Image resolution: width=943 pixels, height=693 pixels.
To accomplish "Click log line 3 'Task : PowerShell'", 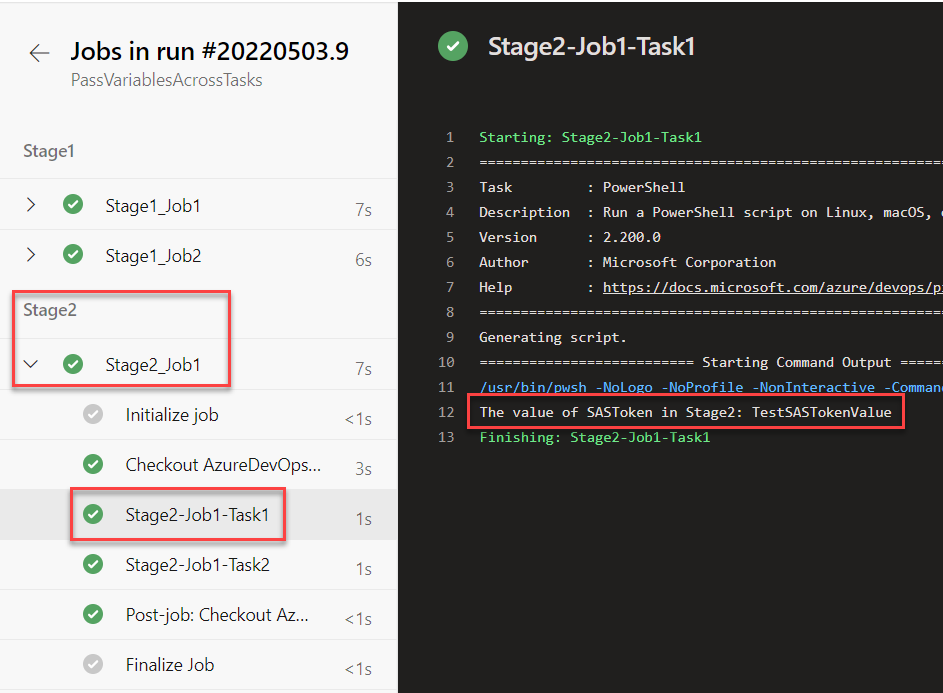I will pos(582,187).
